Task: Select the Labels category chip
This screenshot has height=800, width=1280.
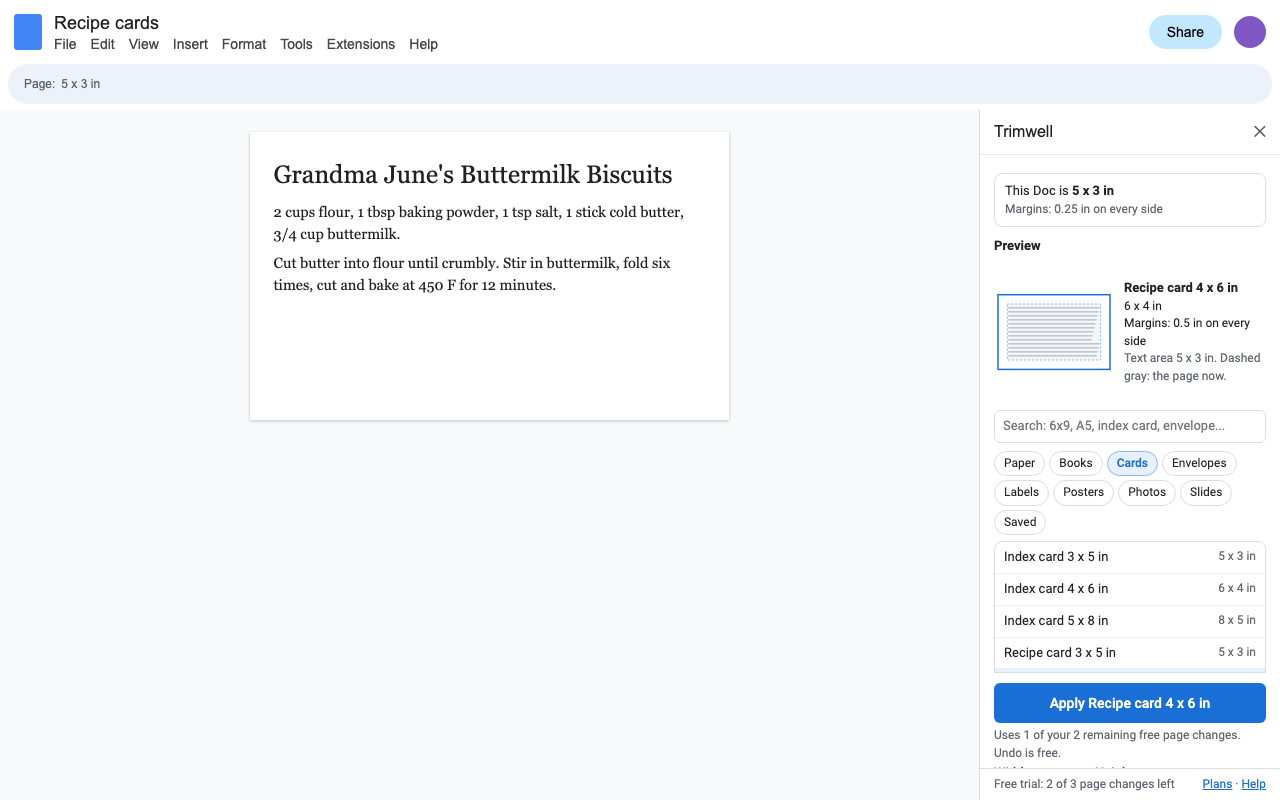Action: point(1021,492)
